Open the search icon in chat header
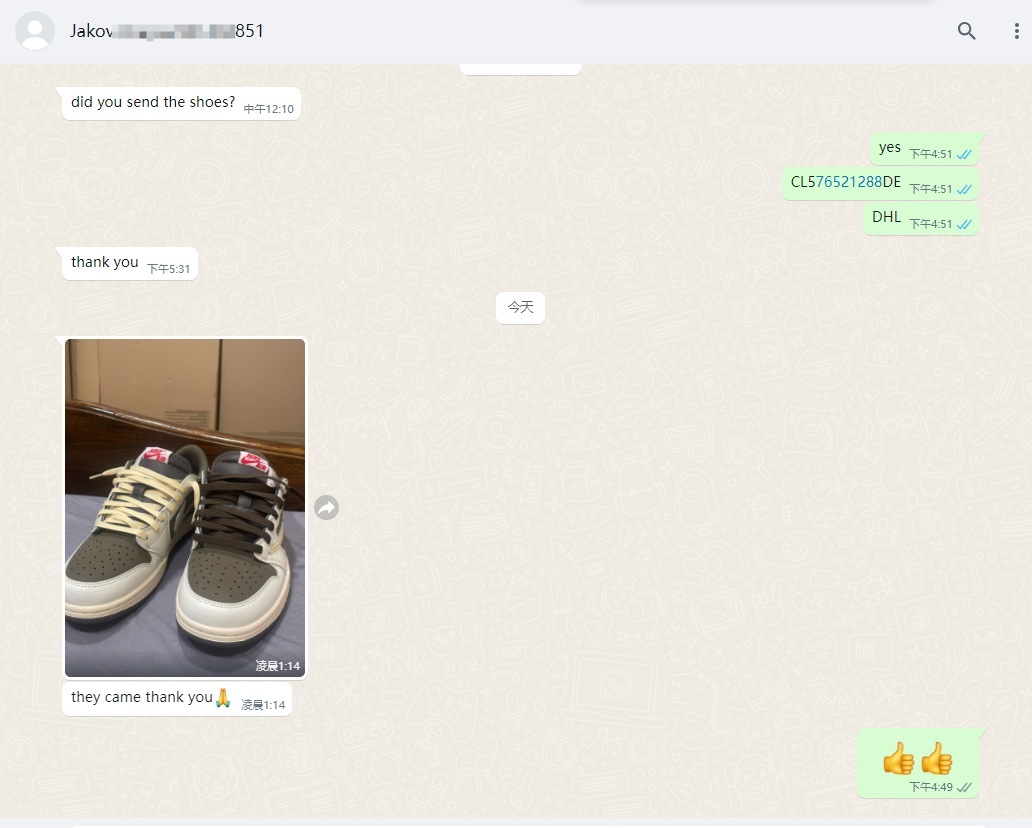 pyautogui.click(x=966, y=31)
